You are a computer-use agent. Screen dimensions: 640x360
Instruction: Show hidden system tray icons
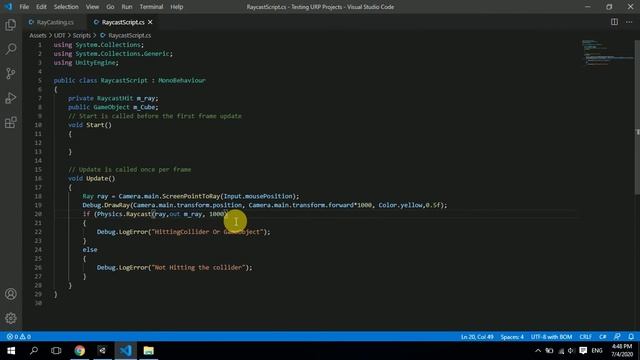point(538,351)
